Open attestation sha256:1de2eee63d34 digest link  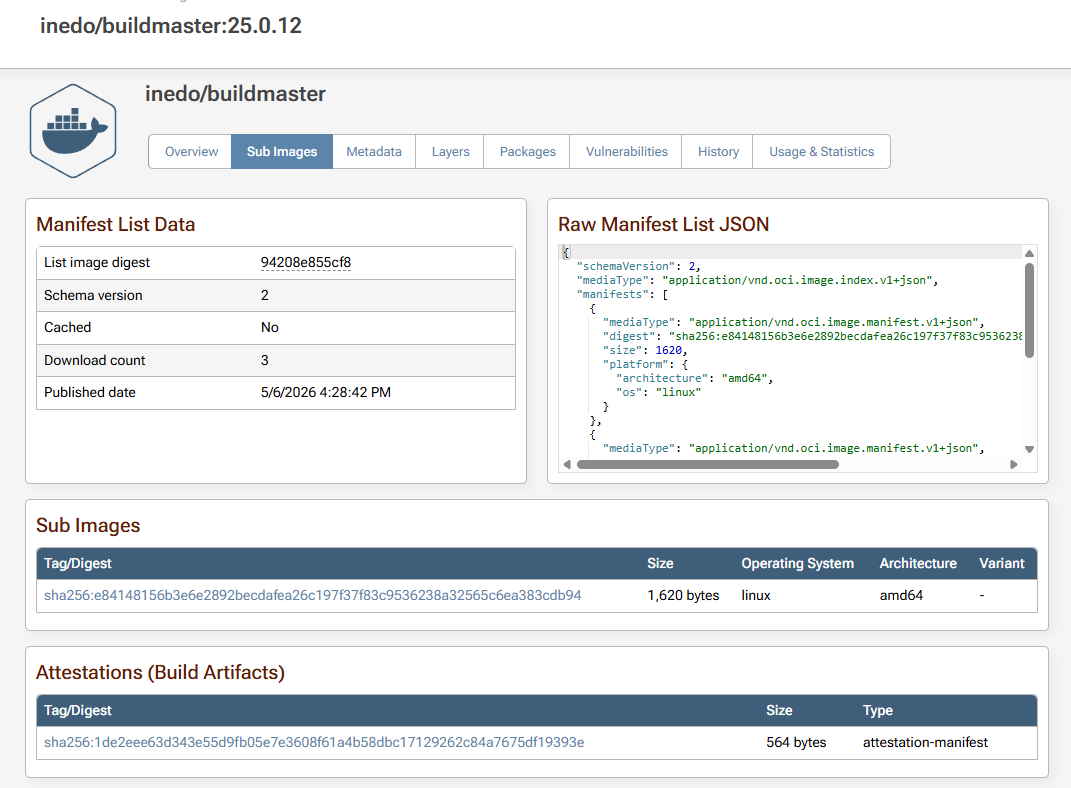tap(314, 742)
